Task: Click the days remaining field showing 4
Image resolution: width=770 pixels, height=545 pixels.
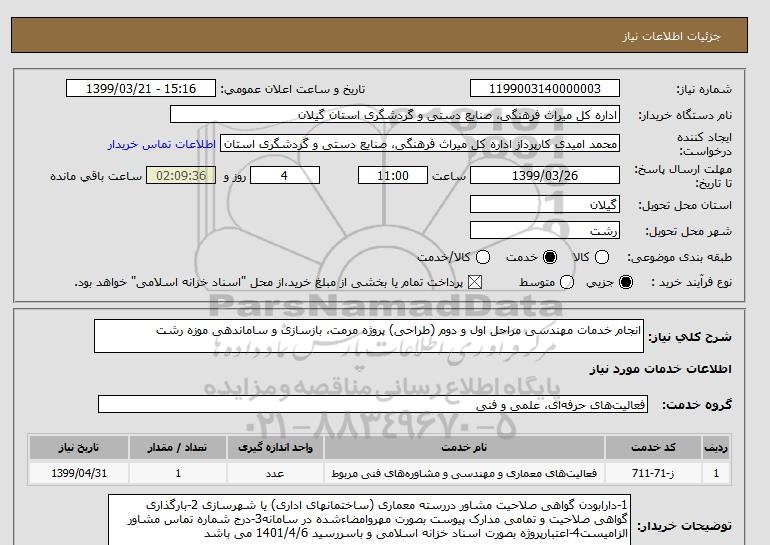Action: point(285,175)
